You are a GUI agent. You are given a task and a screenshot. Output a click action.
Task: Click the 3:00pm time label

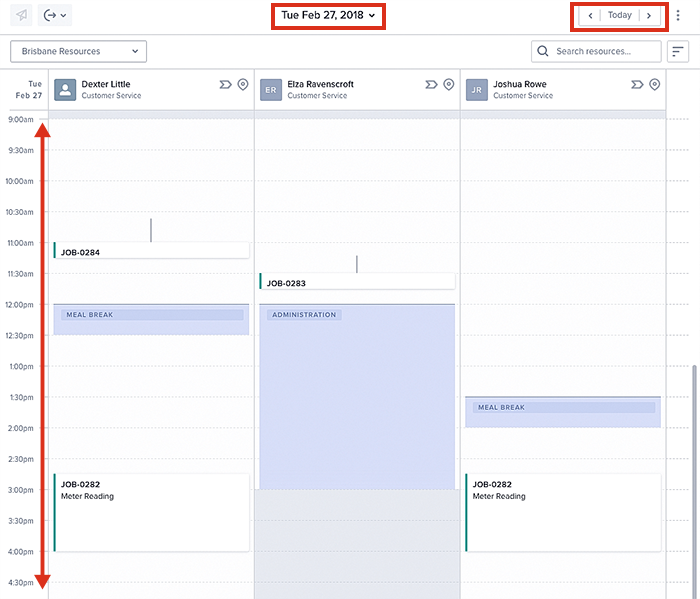click(21, 490)
